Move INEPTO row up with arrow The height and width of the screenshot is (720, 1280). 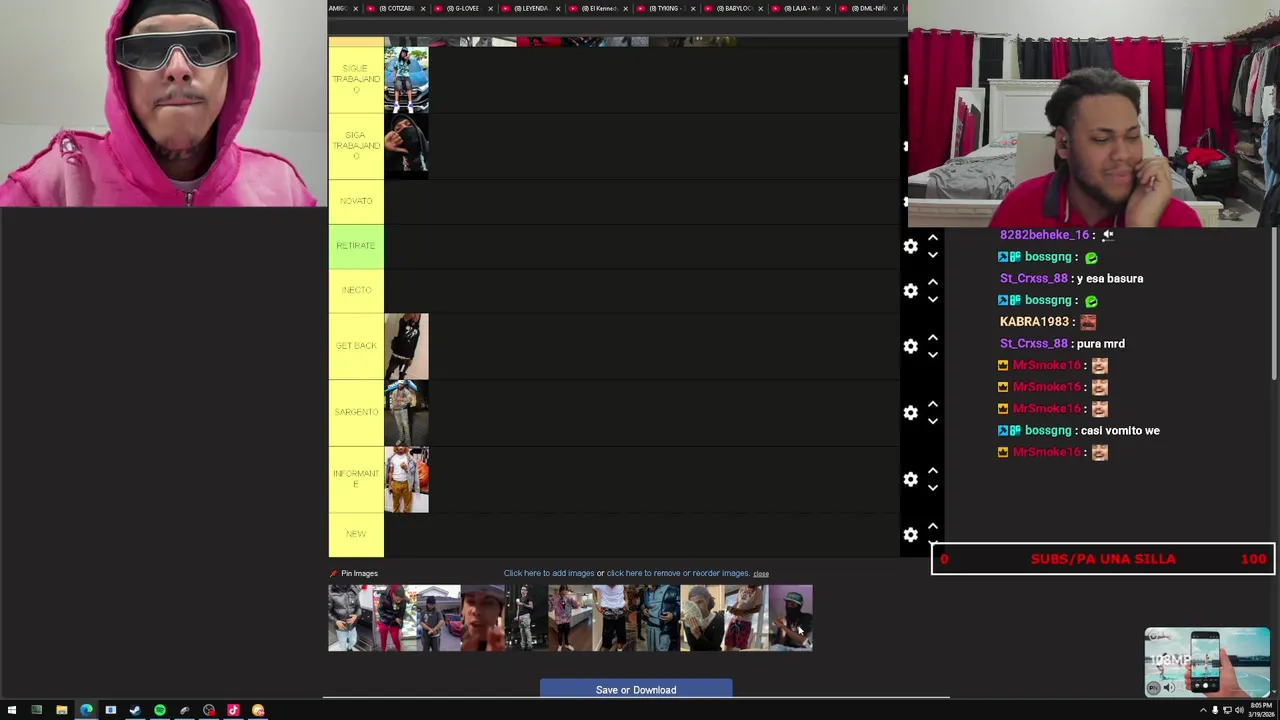[932, 282]
